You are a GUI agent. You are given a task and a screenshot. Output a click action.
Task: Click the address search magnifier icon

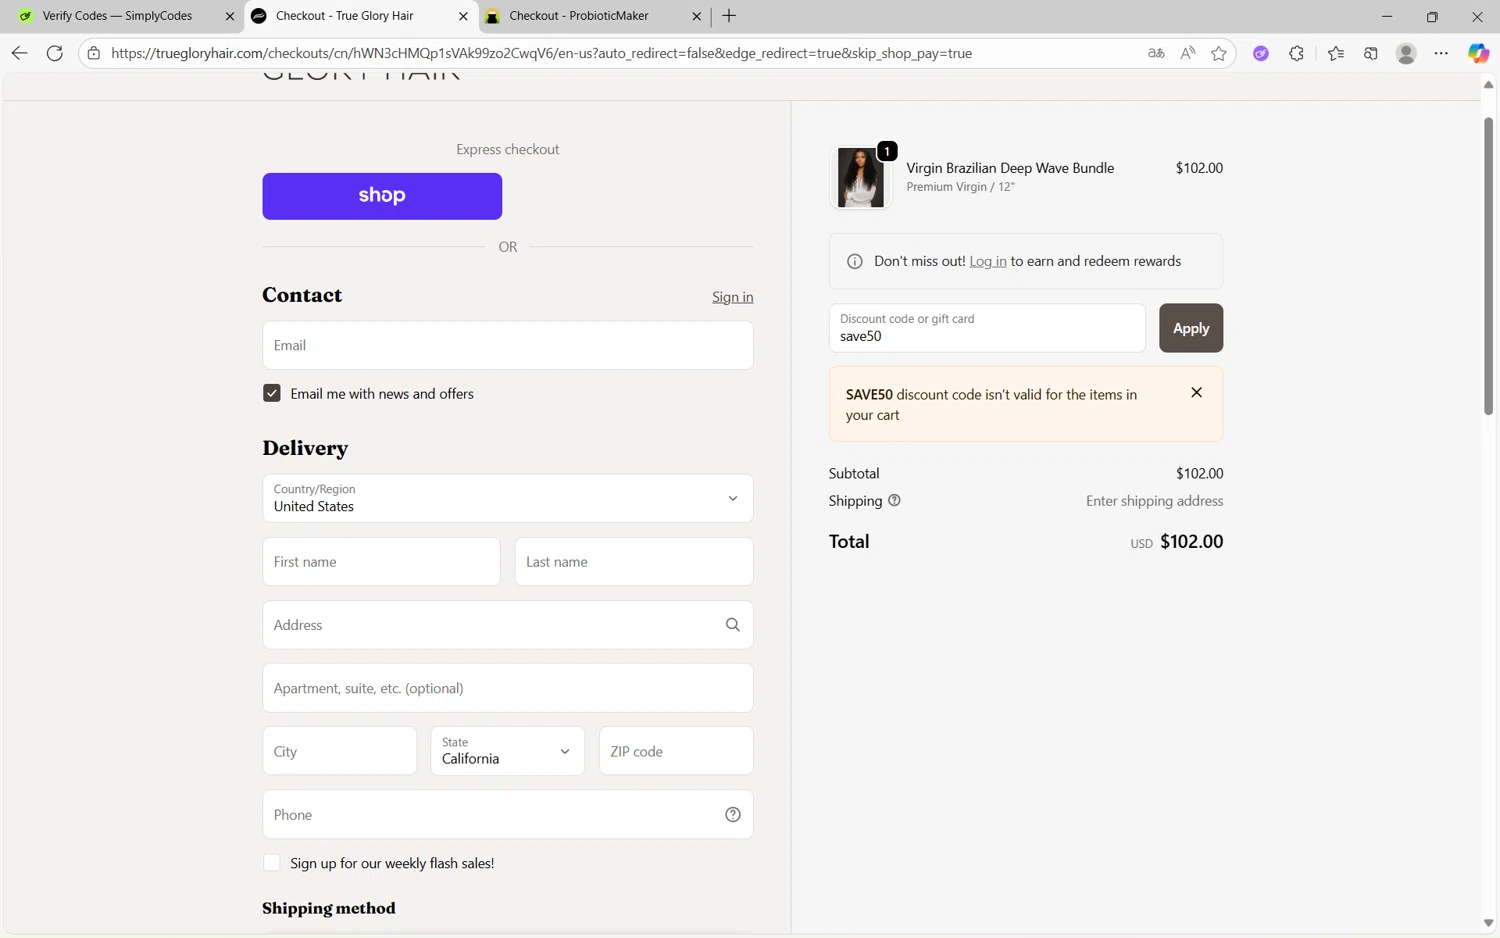pos(733,625)
